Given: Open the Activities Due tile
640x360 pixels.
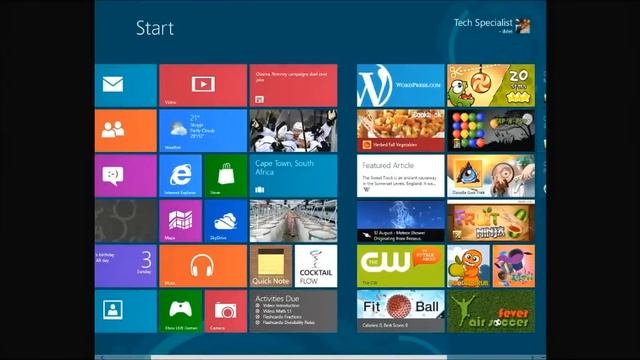Looking at the screenshot, I should pos(293,311).
